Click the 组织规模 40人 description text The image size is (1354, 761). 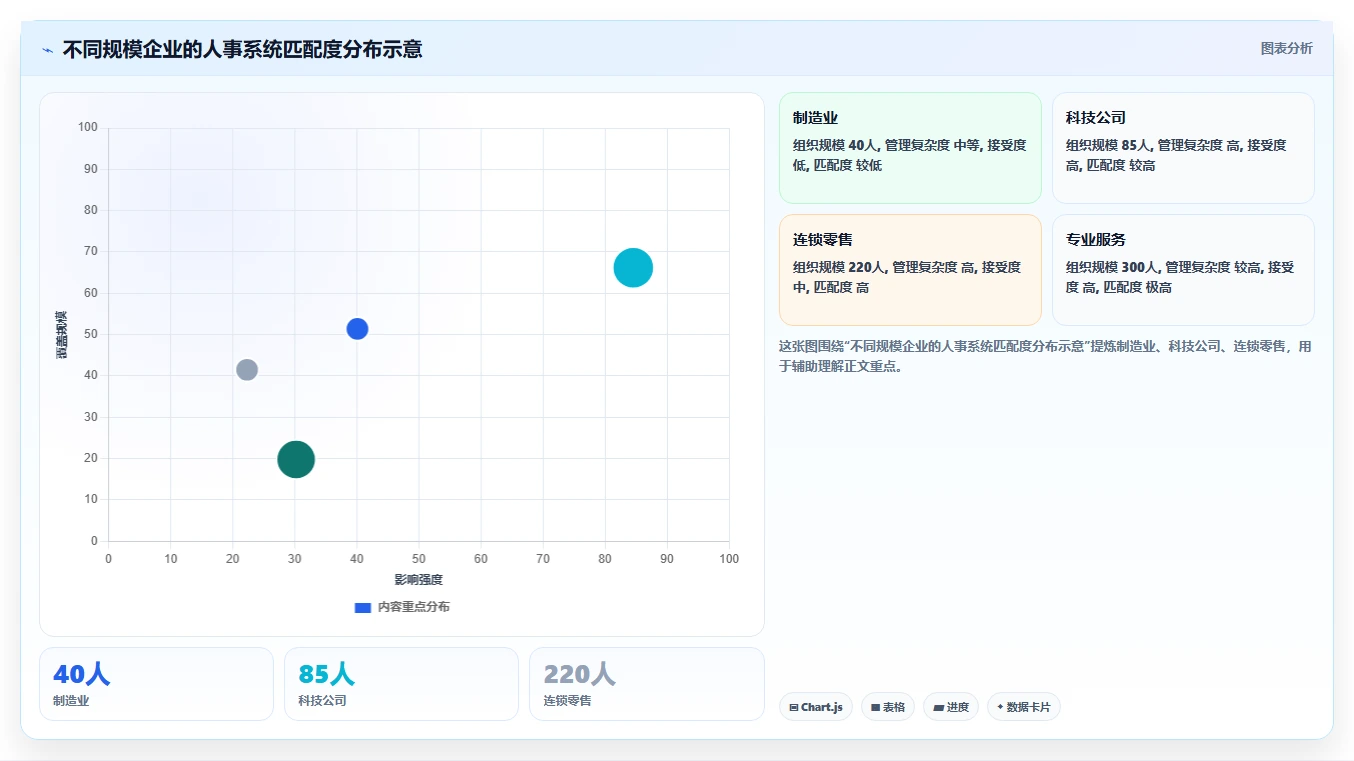910,155
